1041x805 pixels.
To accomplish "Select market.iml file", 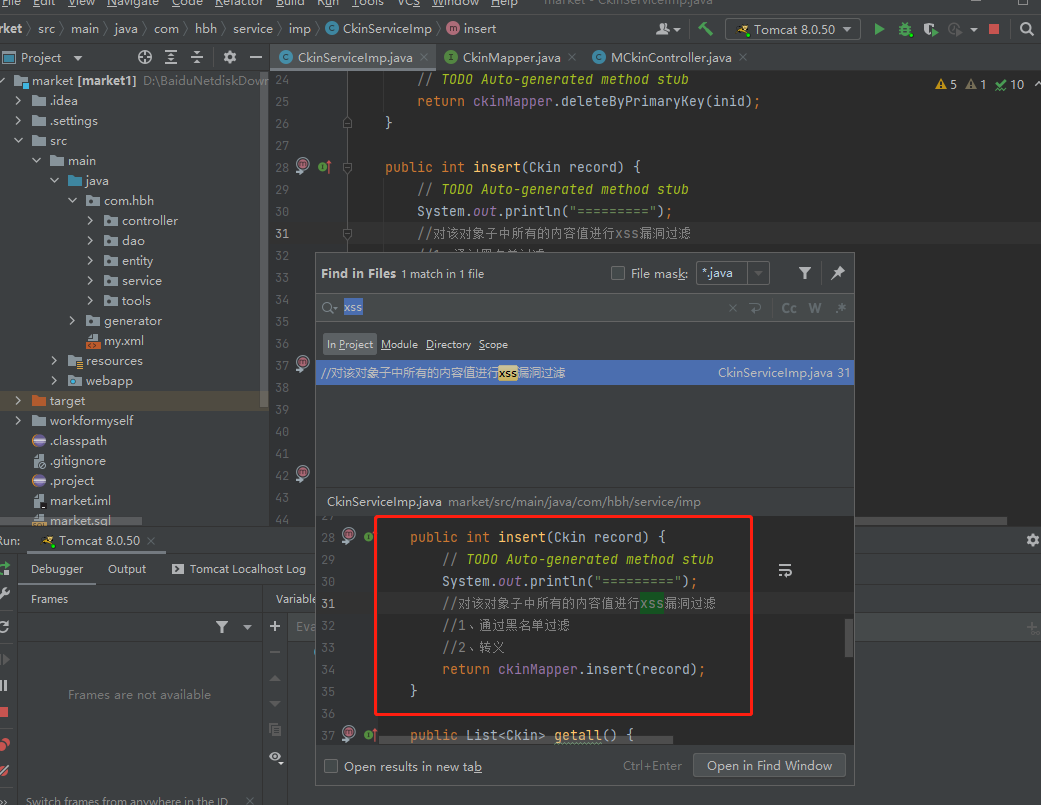I will [x=71, y=501].
